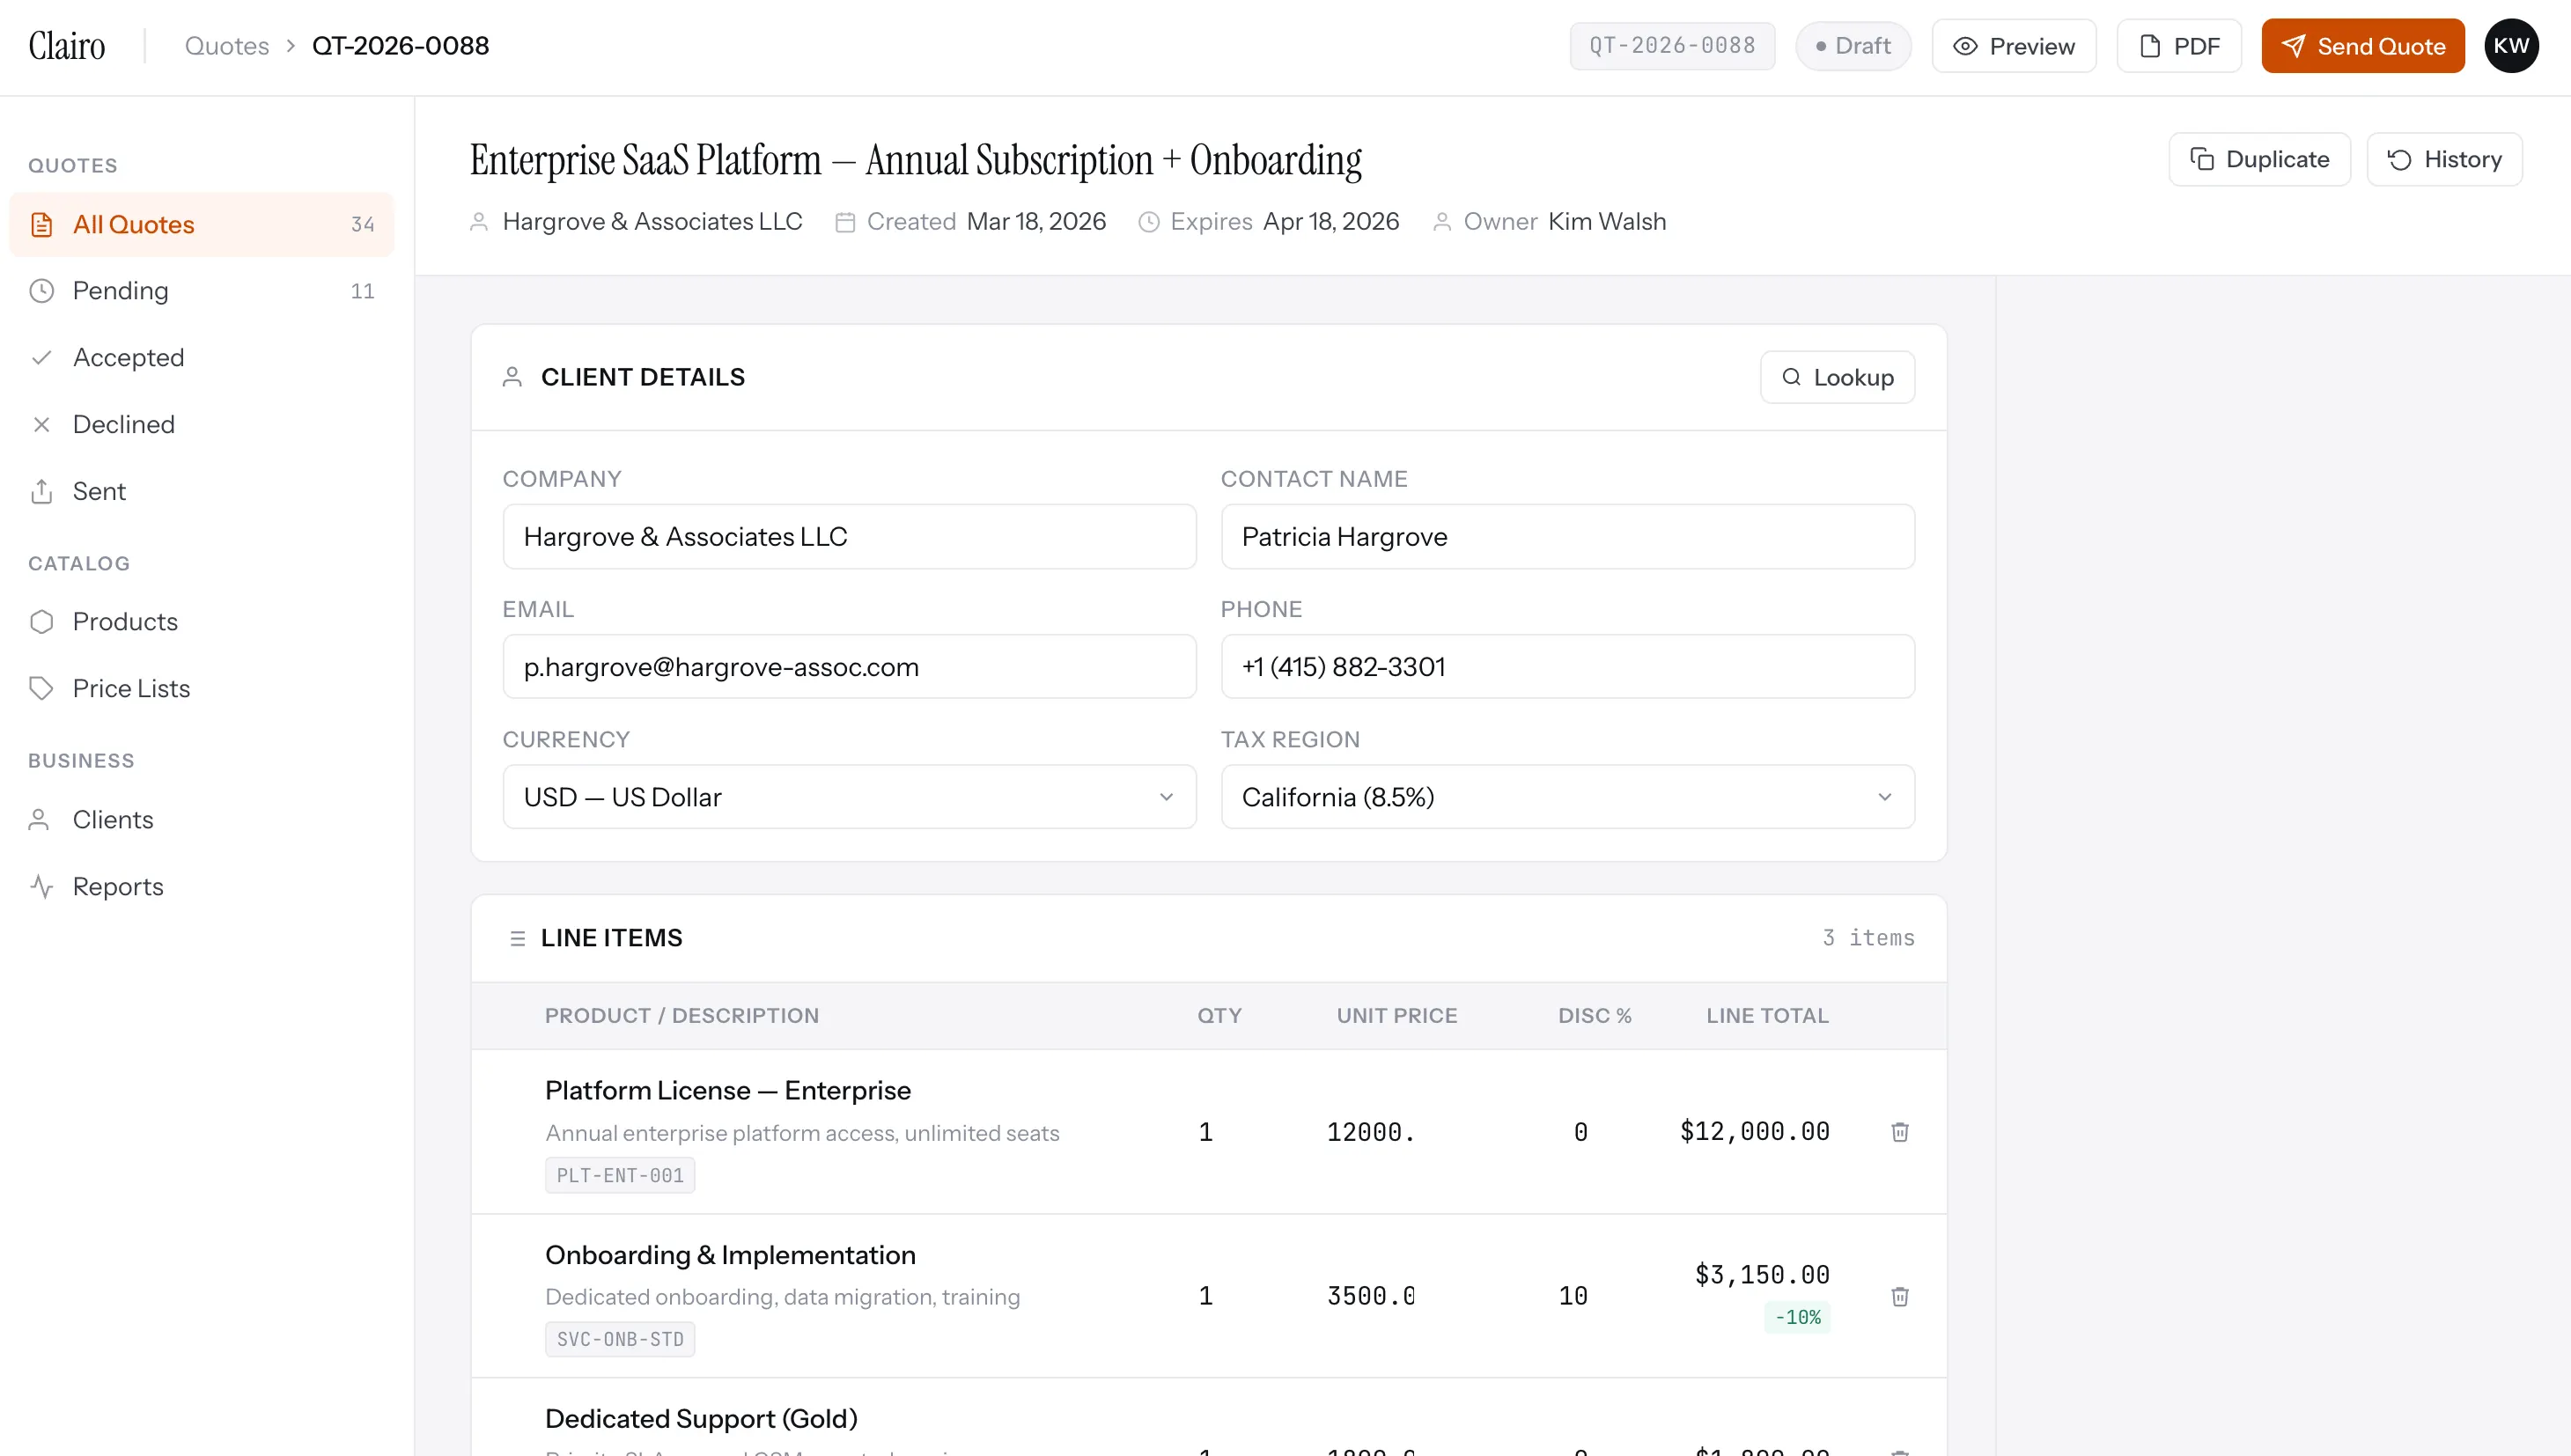
Task: Click the Contact Name input field
Action: [1567, 537]
